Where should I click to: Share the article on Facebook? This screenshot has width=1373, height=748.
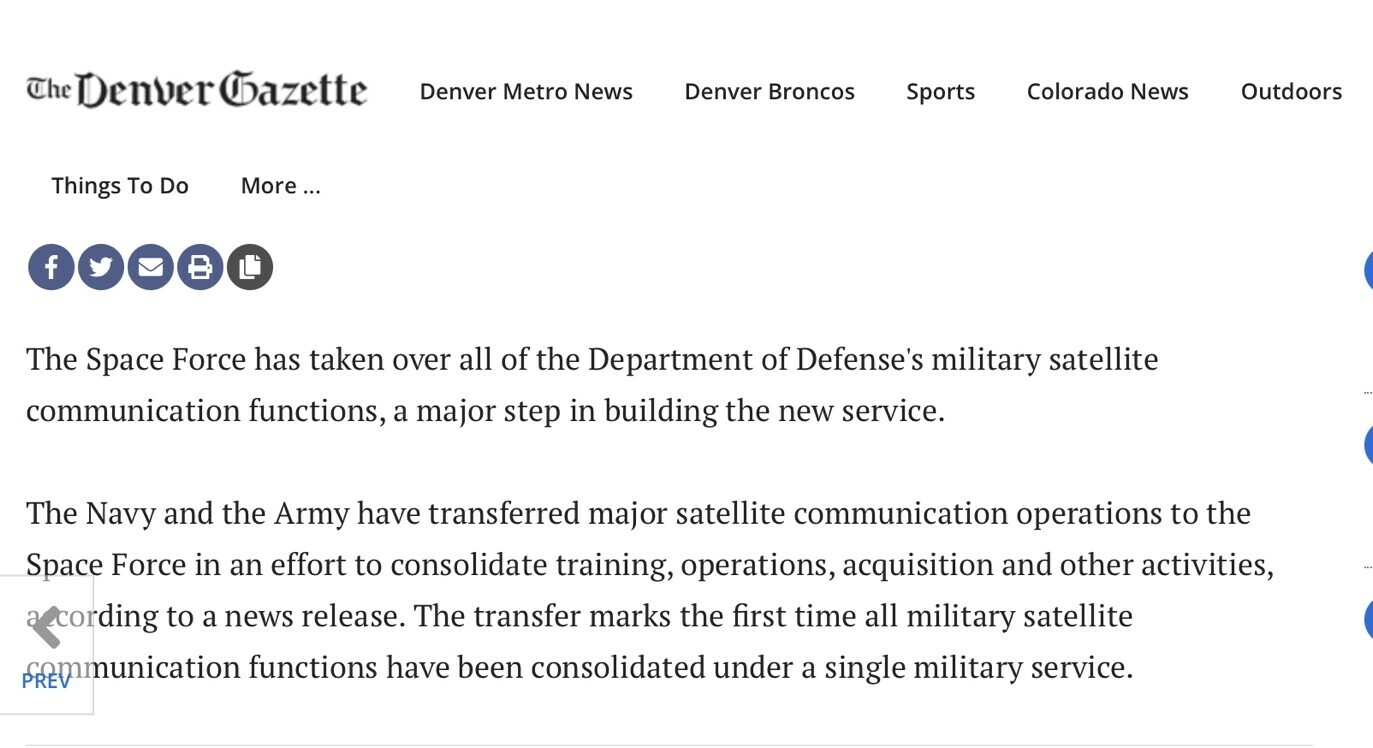point(51,267)
